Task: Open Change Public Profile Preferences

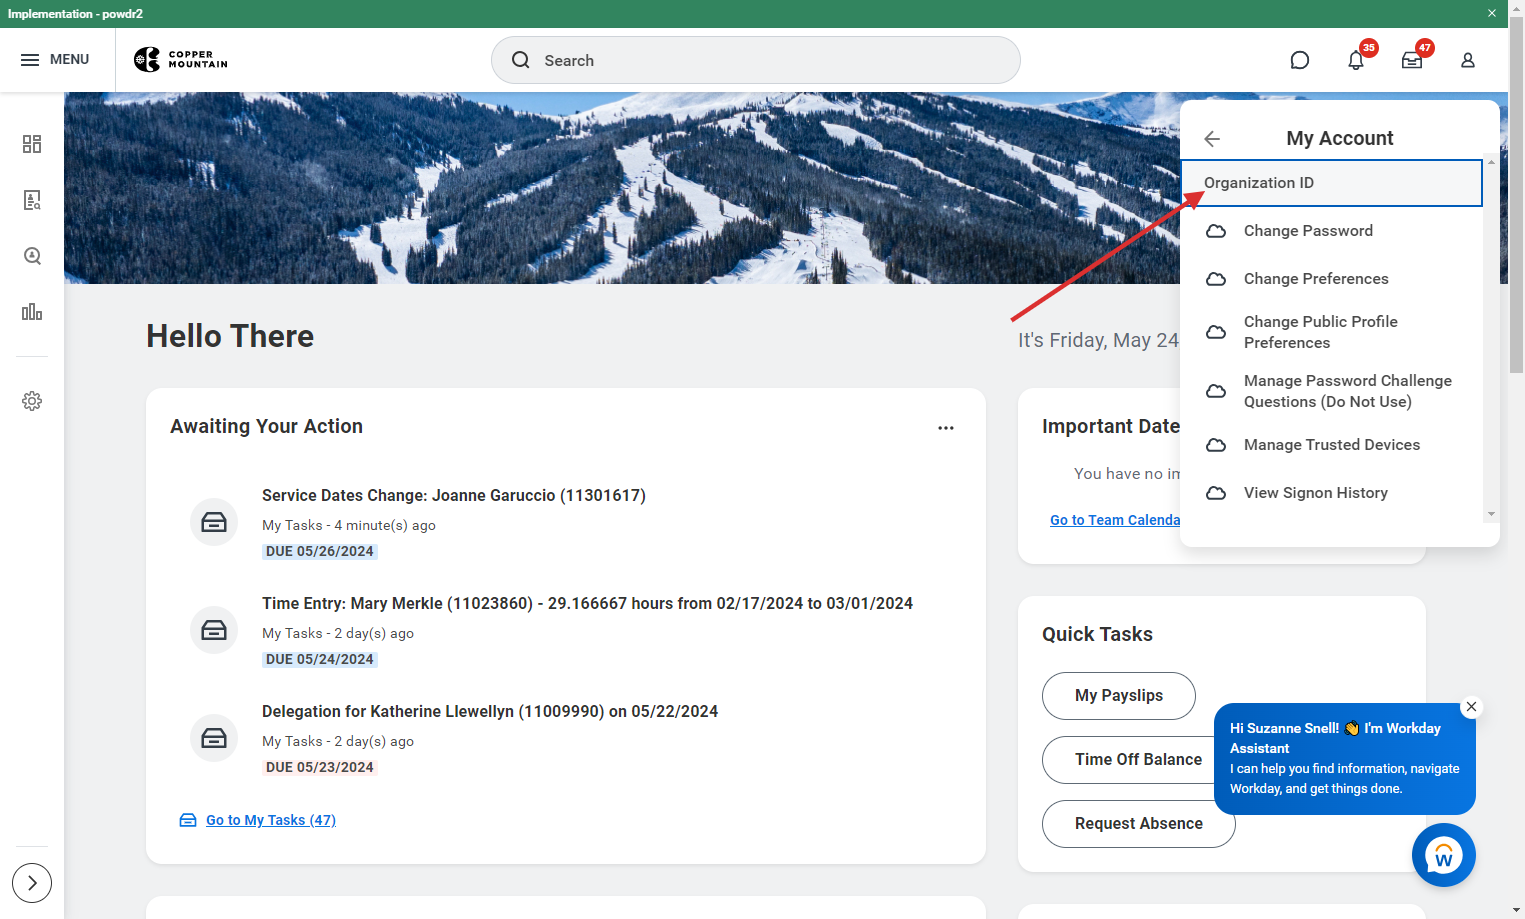Action: [1331, 332]
